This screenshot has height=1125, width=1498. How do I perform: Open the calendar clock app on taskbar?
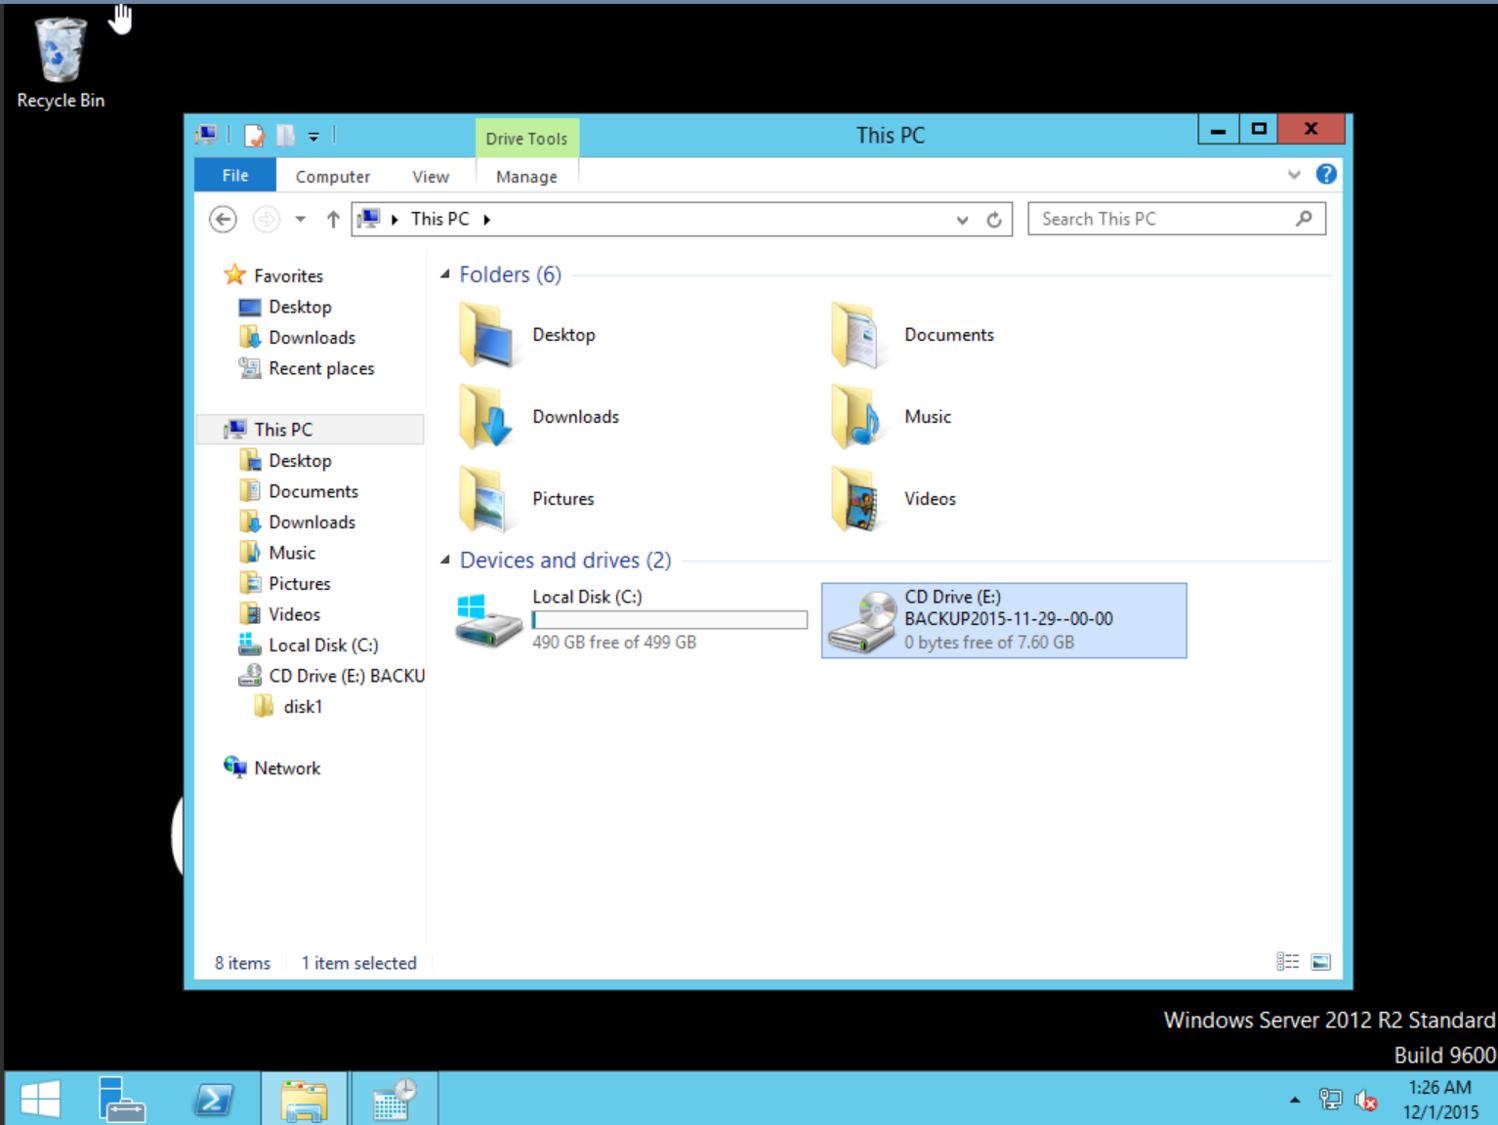(394, 1099)
